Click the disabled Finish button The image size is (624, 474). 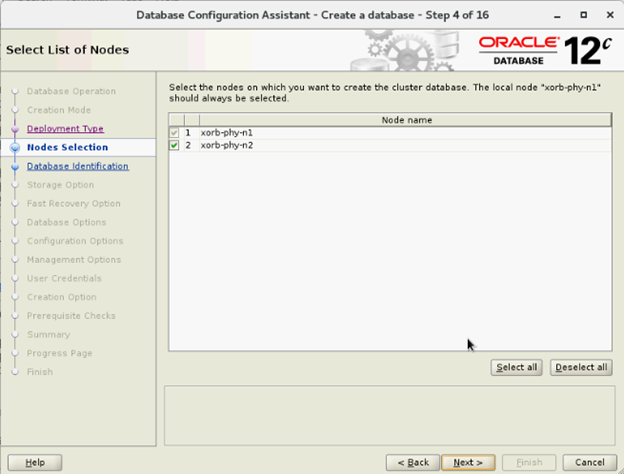point(529,462)
